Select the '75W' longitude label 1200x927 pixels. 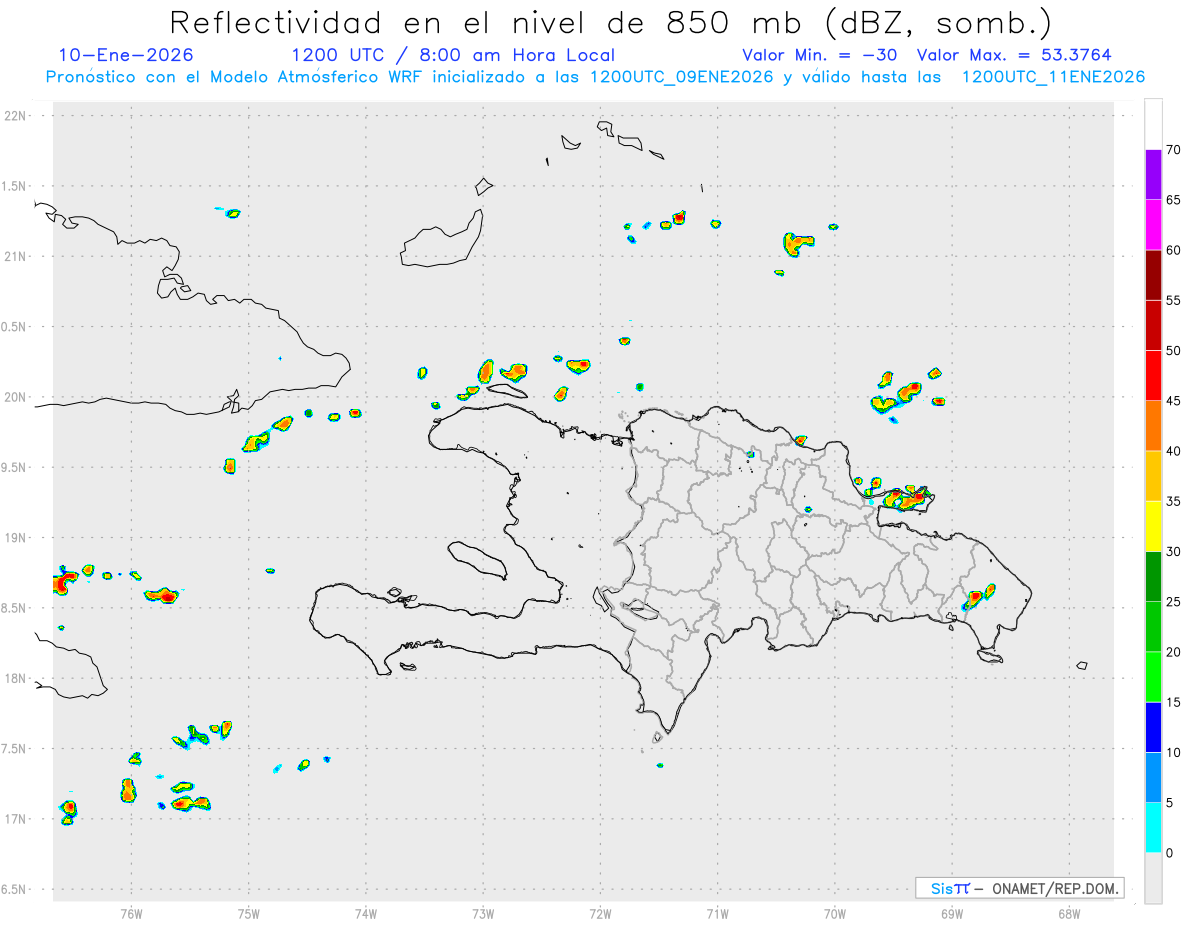(249, 913)
